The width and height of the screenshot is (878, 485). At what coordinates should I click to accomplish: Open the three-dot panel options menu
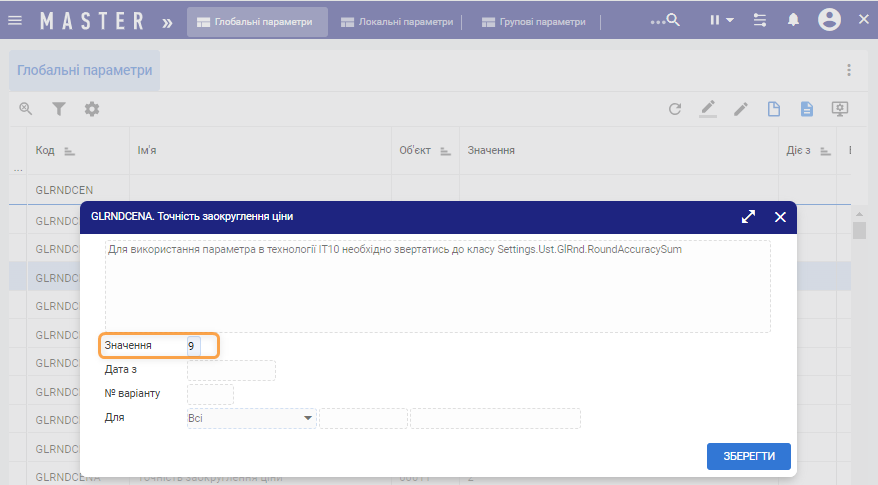(849, 70)
